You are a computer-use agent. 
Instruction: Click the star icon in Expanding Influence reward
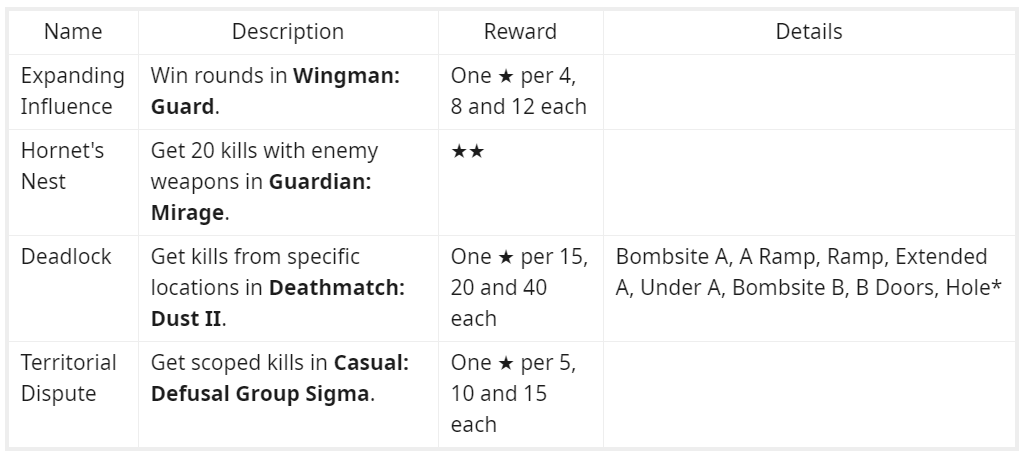[x=505, y=76]
